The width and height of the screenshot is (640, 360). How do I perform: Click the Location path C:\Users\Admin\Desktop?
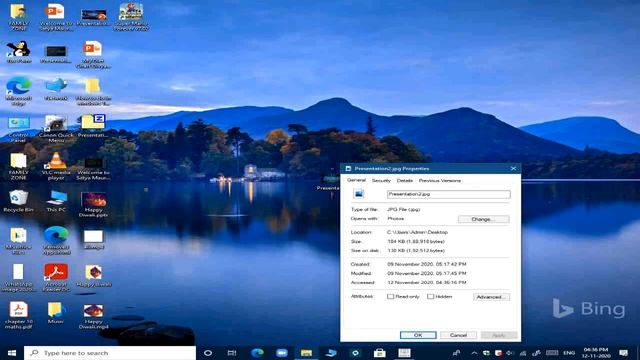(x=417, y=232)
